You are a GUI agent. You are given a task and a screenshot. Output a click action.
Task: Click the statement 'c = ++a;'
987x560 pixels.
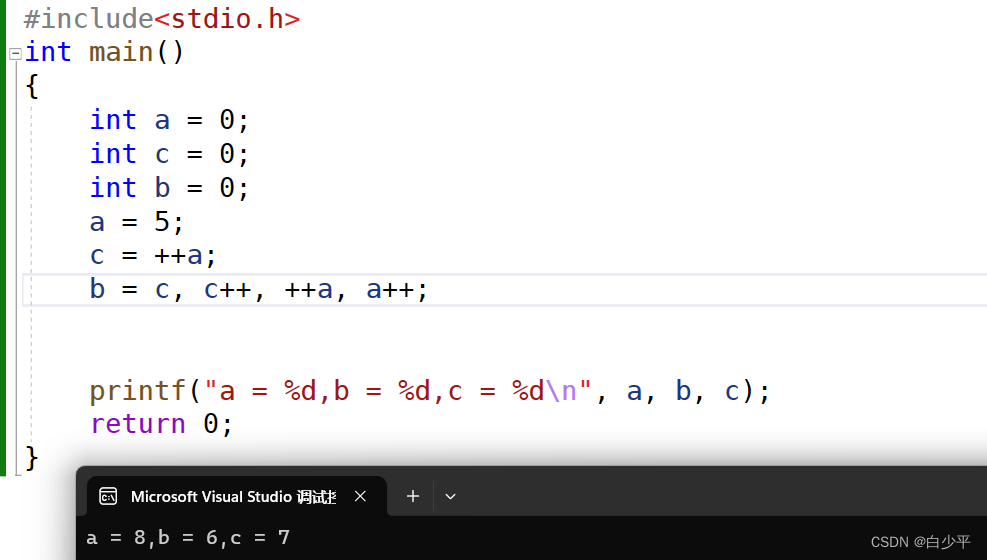[x=153, y=255]
